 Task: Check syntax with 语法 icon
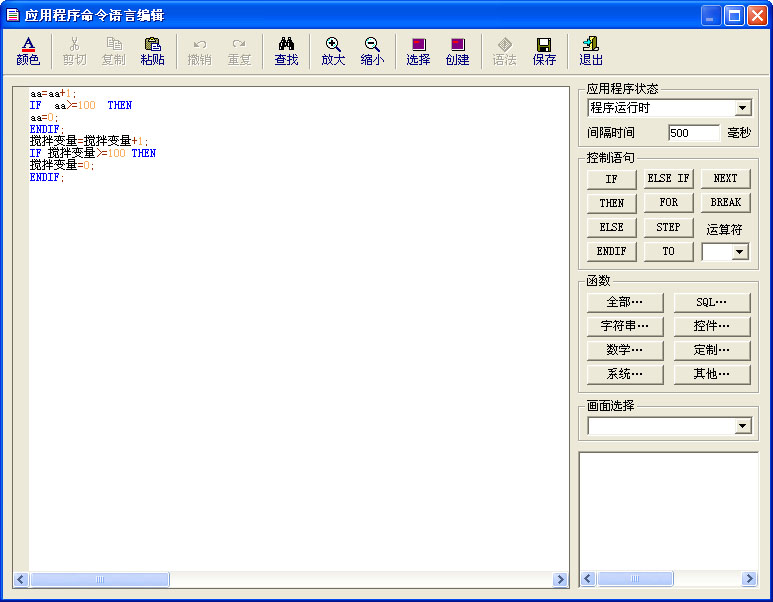tap(504, 51)
